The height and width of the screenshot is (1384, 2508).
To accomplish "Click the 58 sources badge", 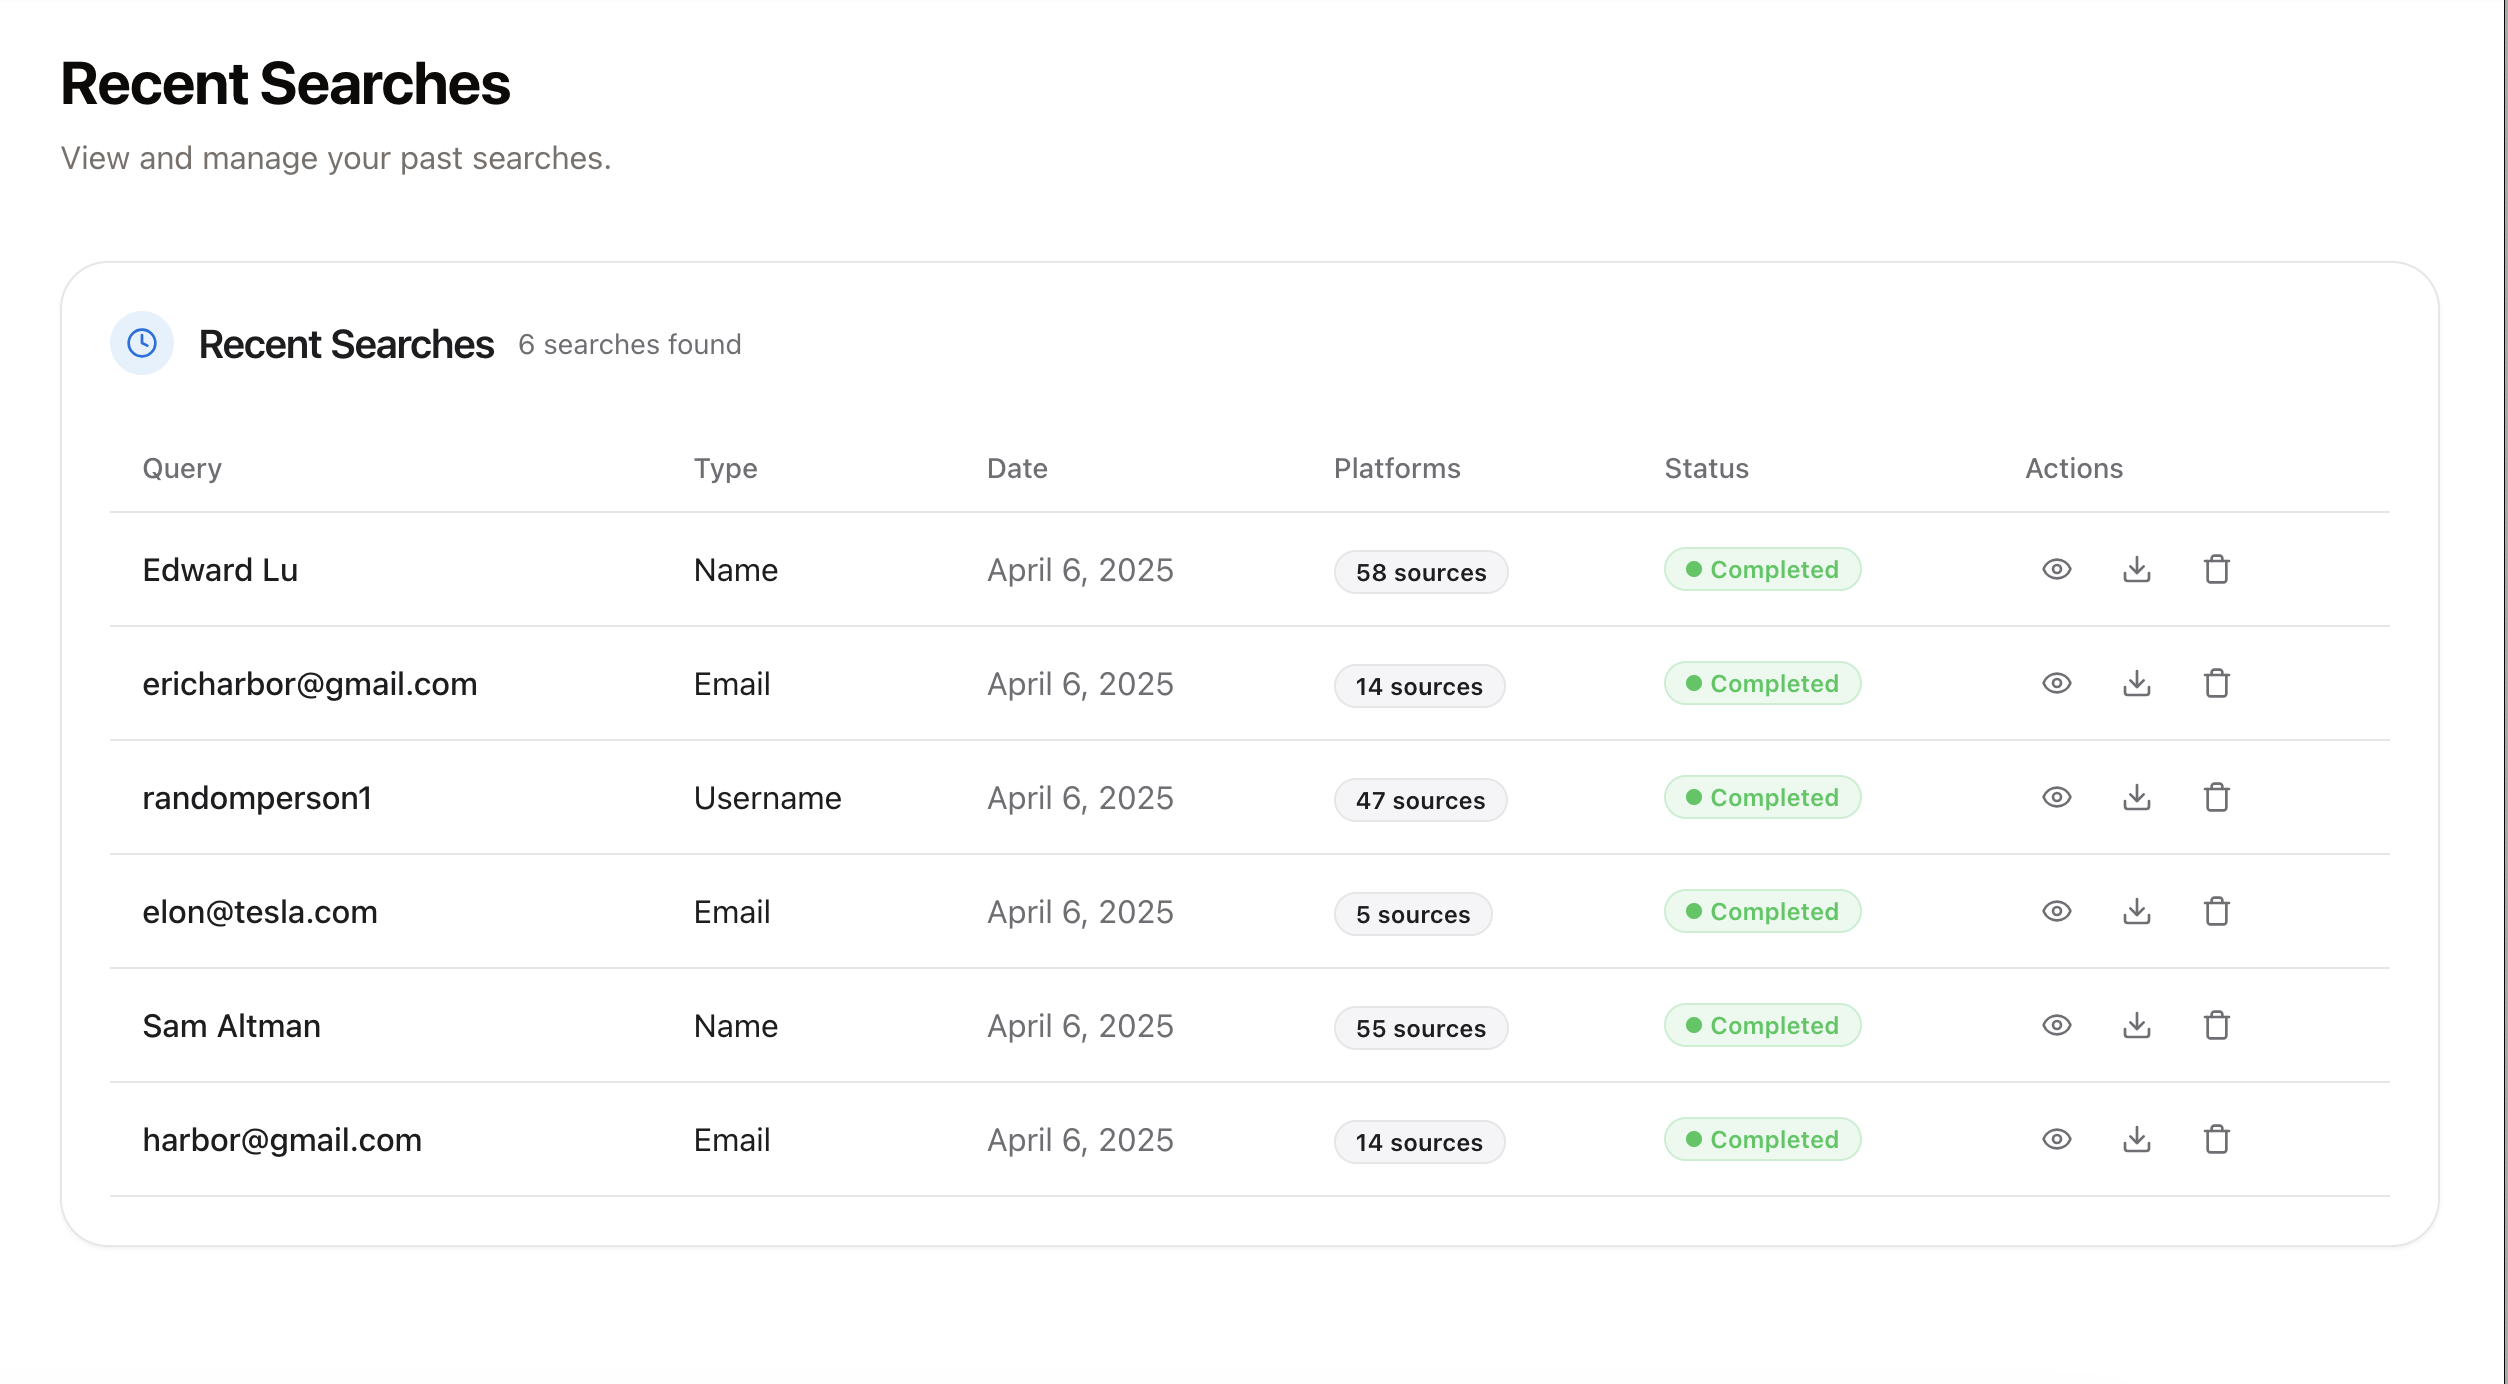I will [x=1420, y=573].
